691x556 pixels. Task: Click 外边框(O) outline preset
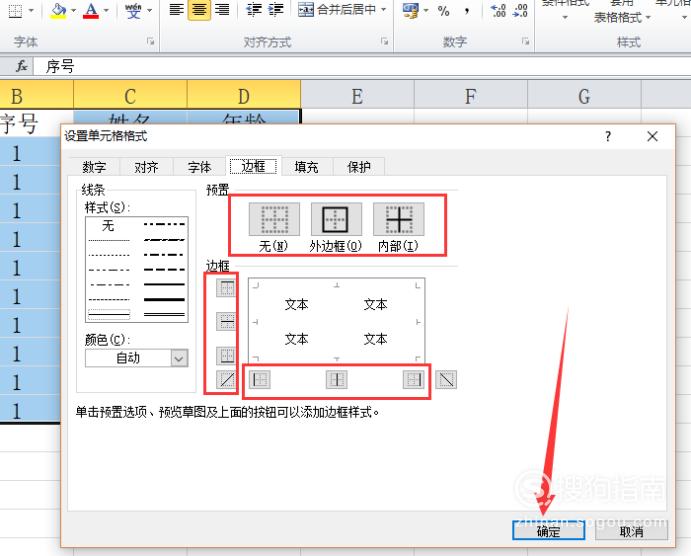coord(336,219)
